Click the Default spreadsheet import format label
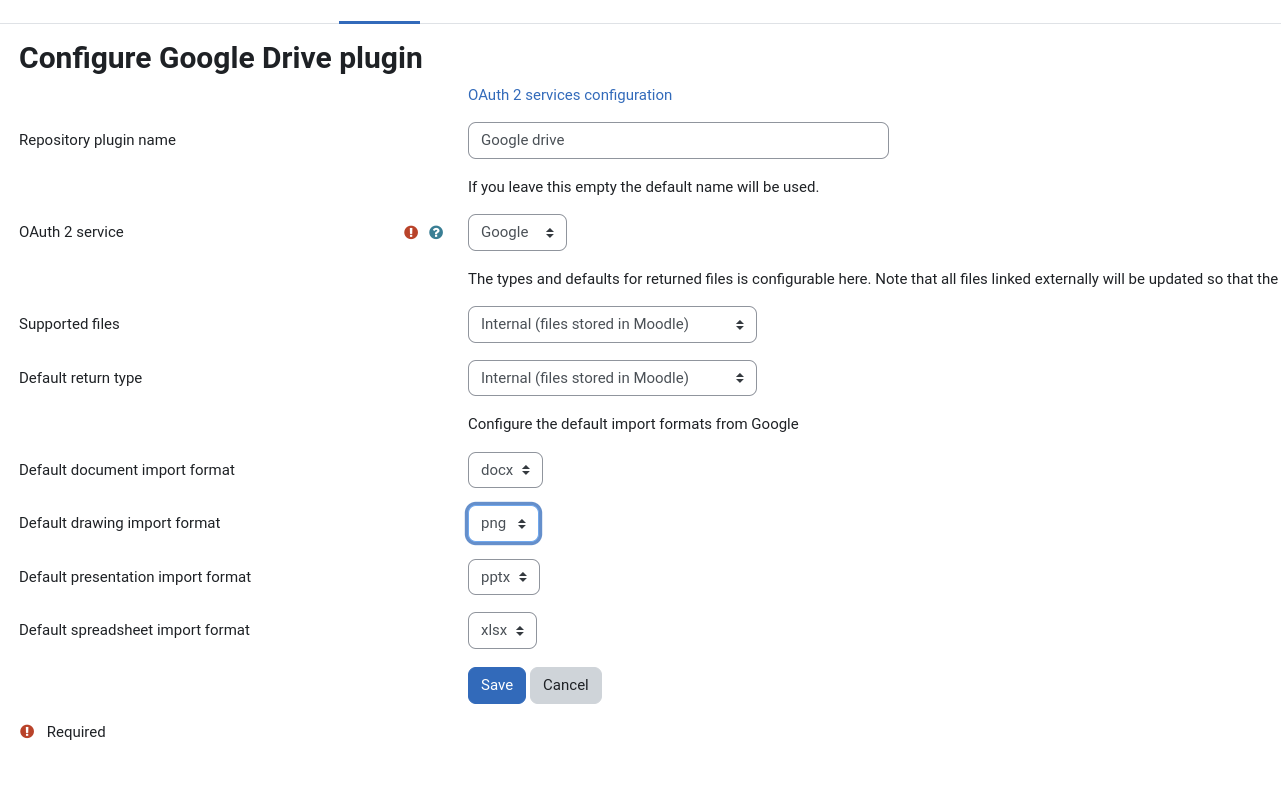Viewport: 1281px width, 802px height. [134, 630]
